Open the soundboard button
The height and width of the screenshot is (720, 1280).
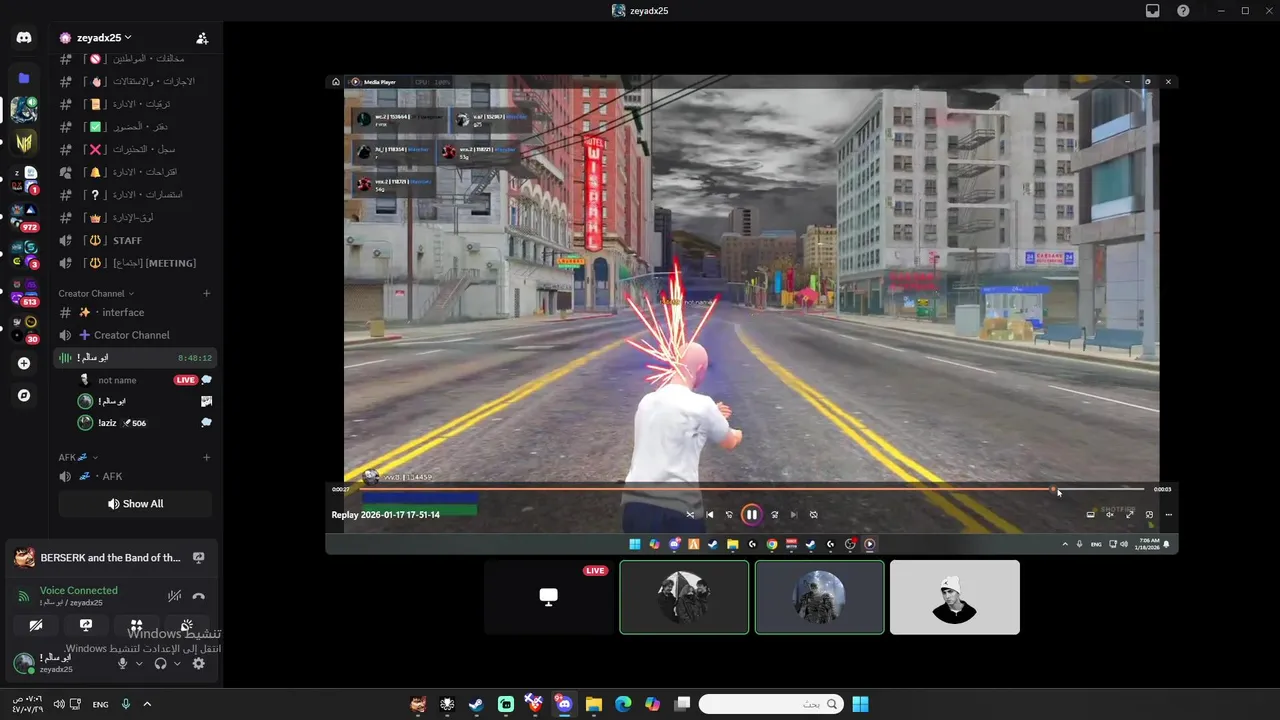tap(187, 625)
